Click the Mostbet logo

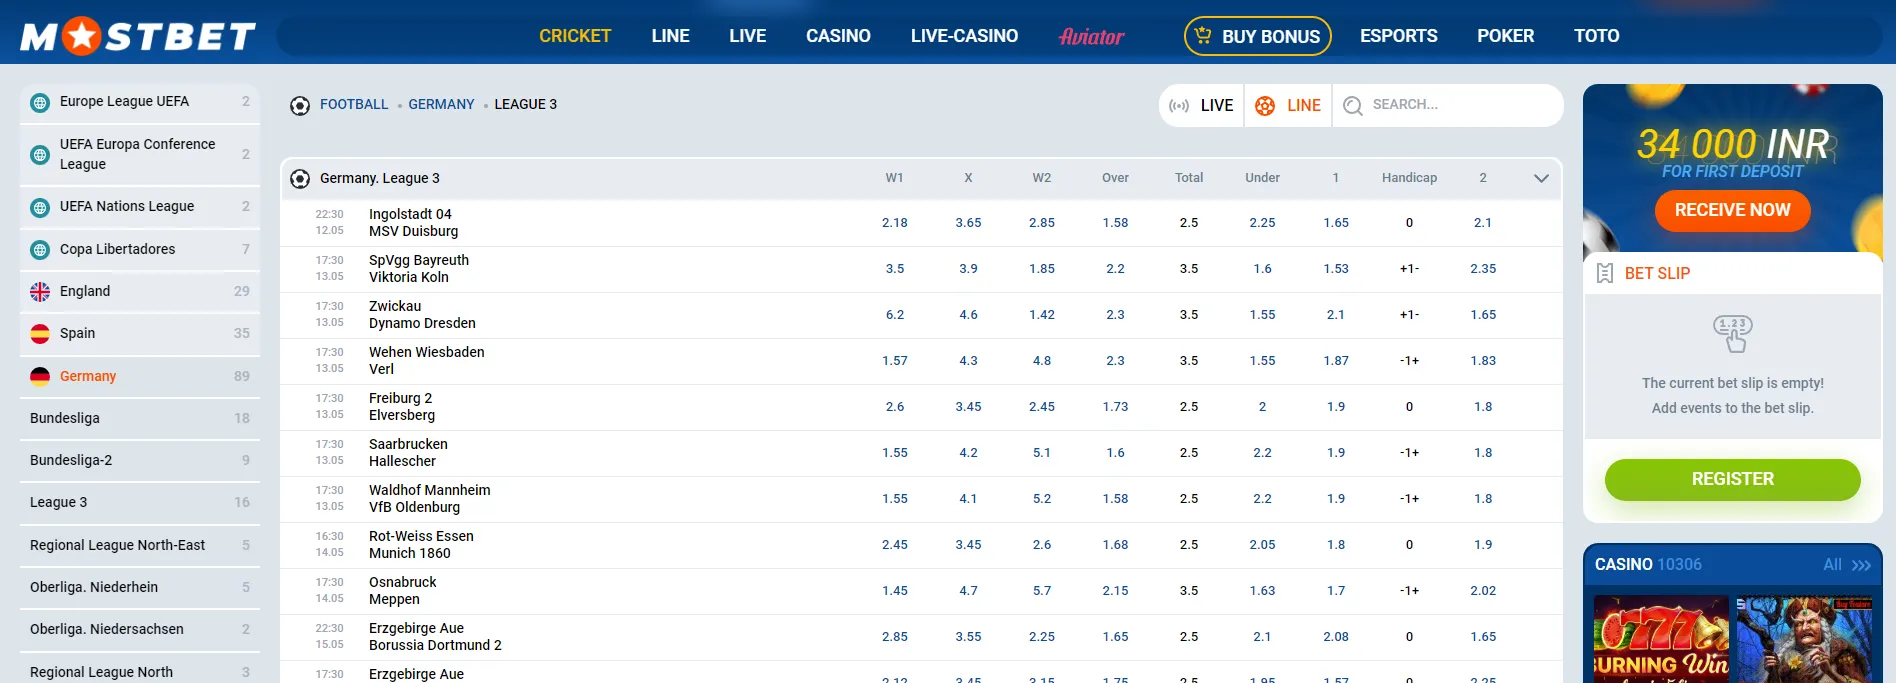pyautogui.click(x=138, y=36)
